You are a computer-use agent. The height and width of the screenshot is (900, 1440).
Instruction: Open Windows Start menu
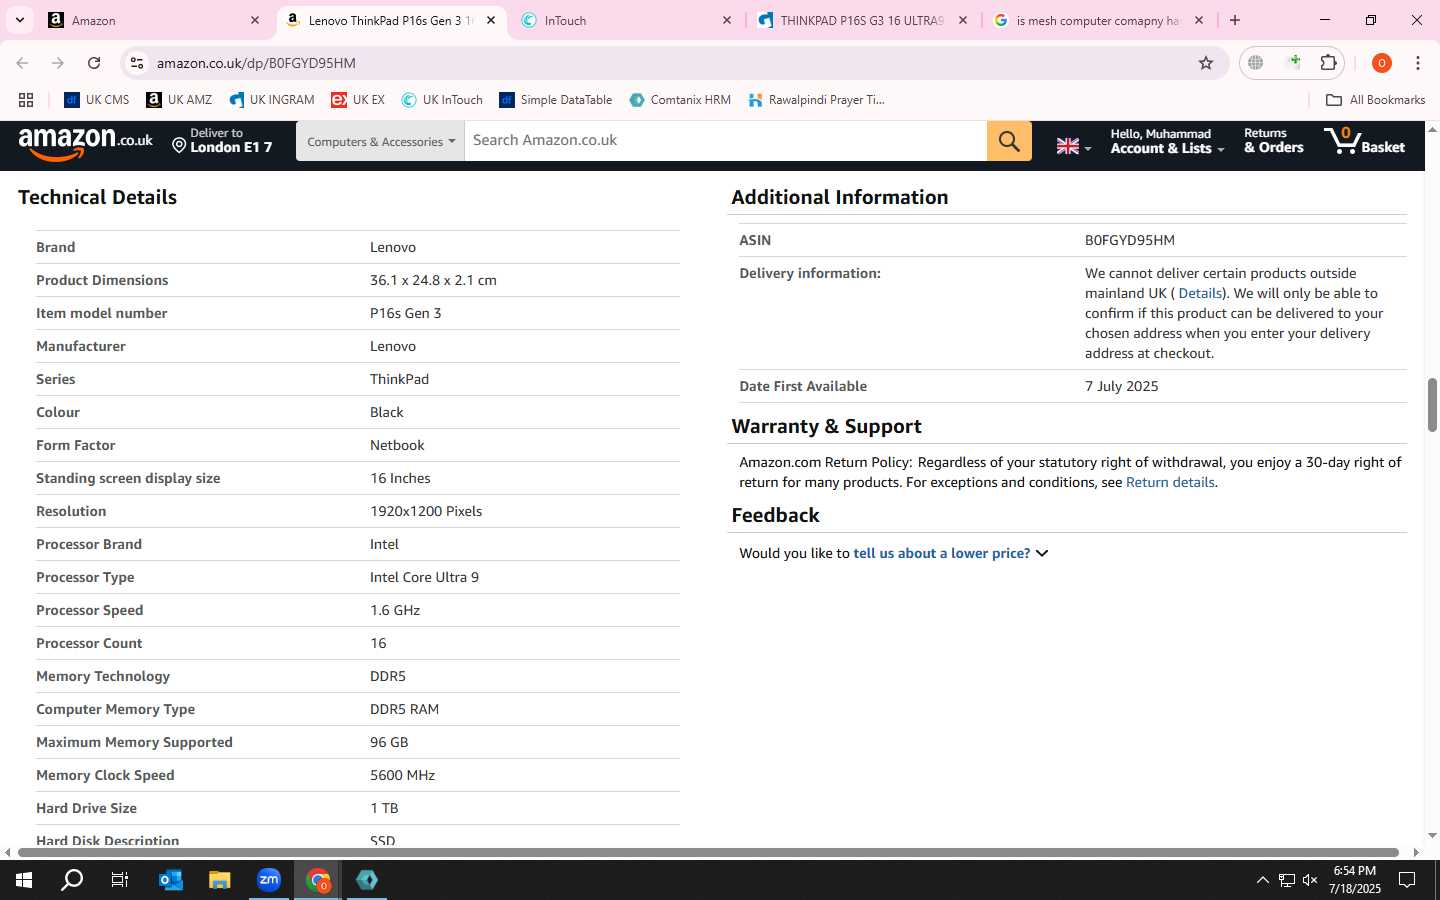point(24,880)
